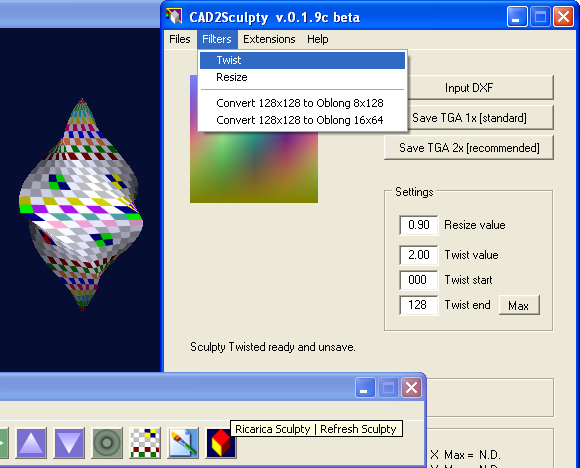Click the Input DXF button
Image resolution: width=580 pixels, height=468 pixels.
tap(480, 87)
